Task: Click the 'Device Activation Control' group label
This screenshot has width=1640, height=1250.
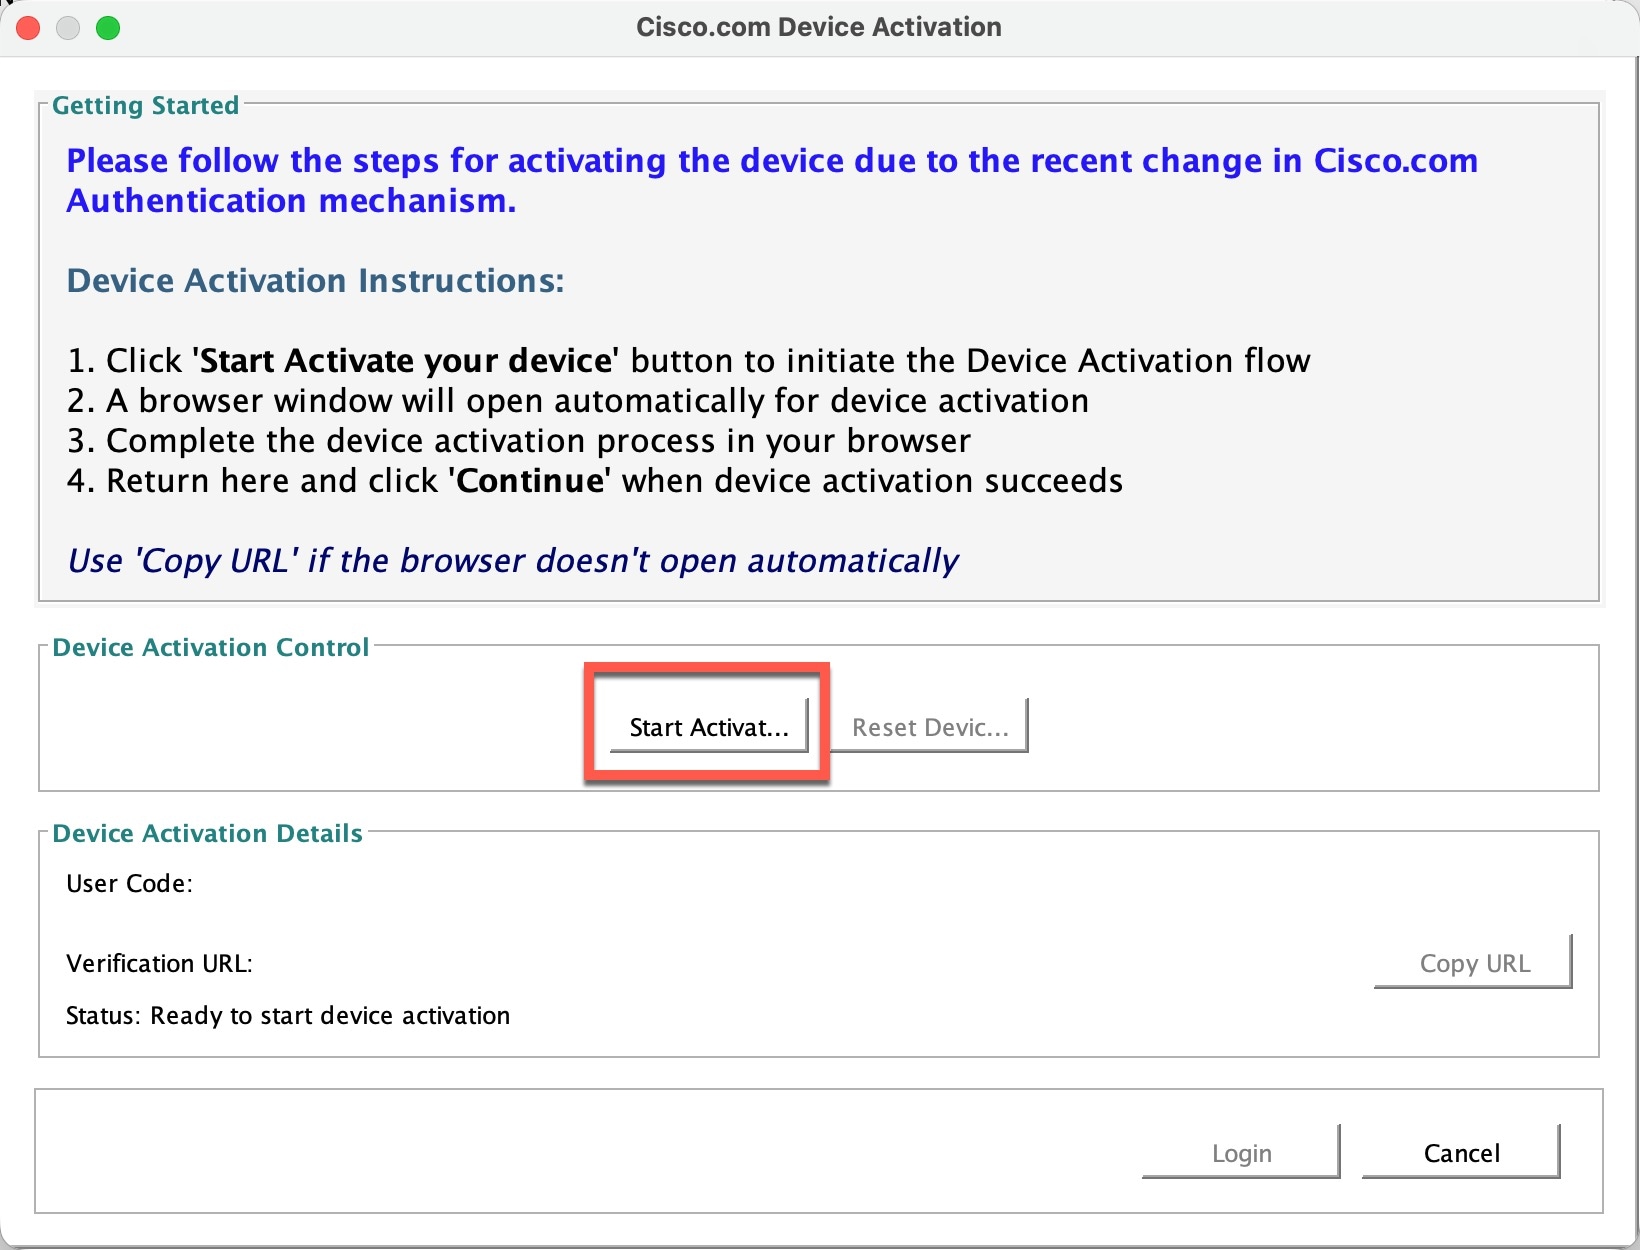Action: click(x=210, y=647)
